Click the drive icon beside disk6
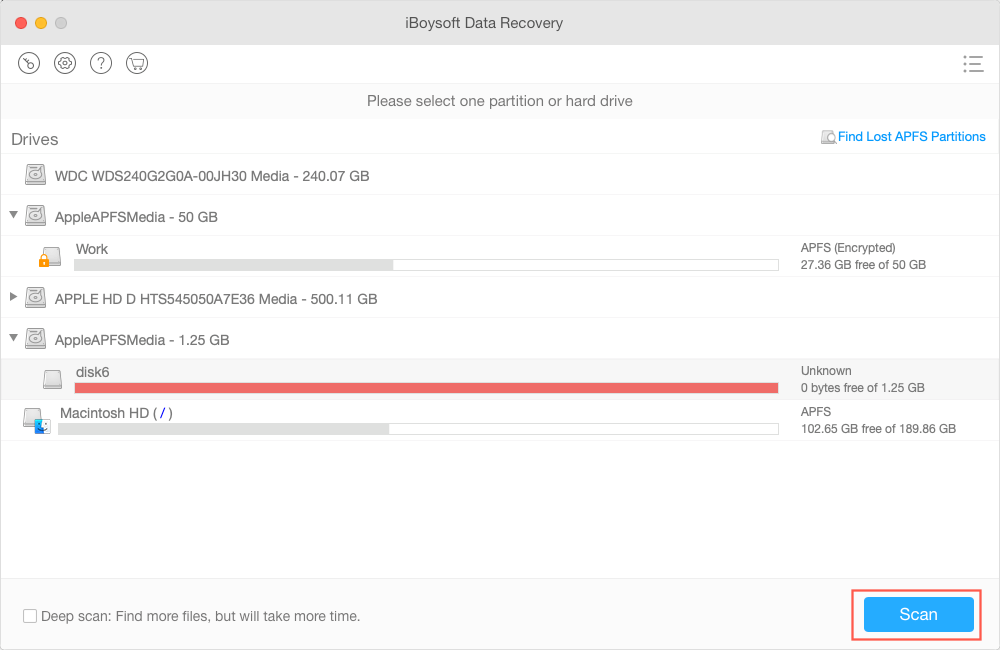The height and width of the screenshot is (650, 1000). [x=52, y=379]
